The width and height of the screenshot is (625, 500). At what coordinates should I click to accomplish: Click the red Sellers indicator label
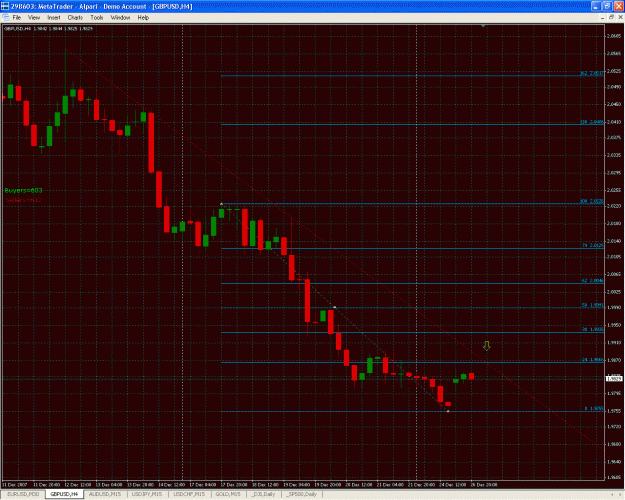coord(23,200)
